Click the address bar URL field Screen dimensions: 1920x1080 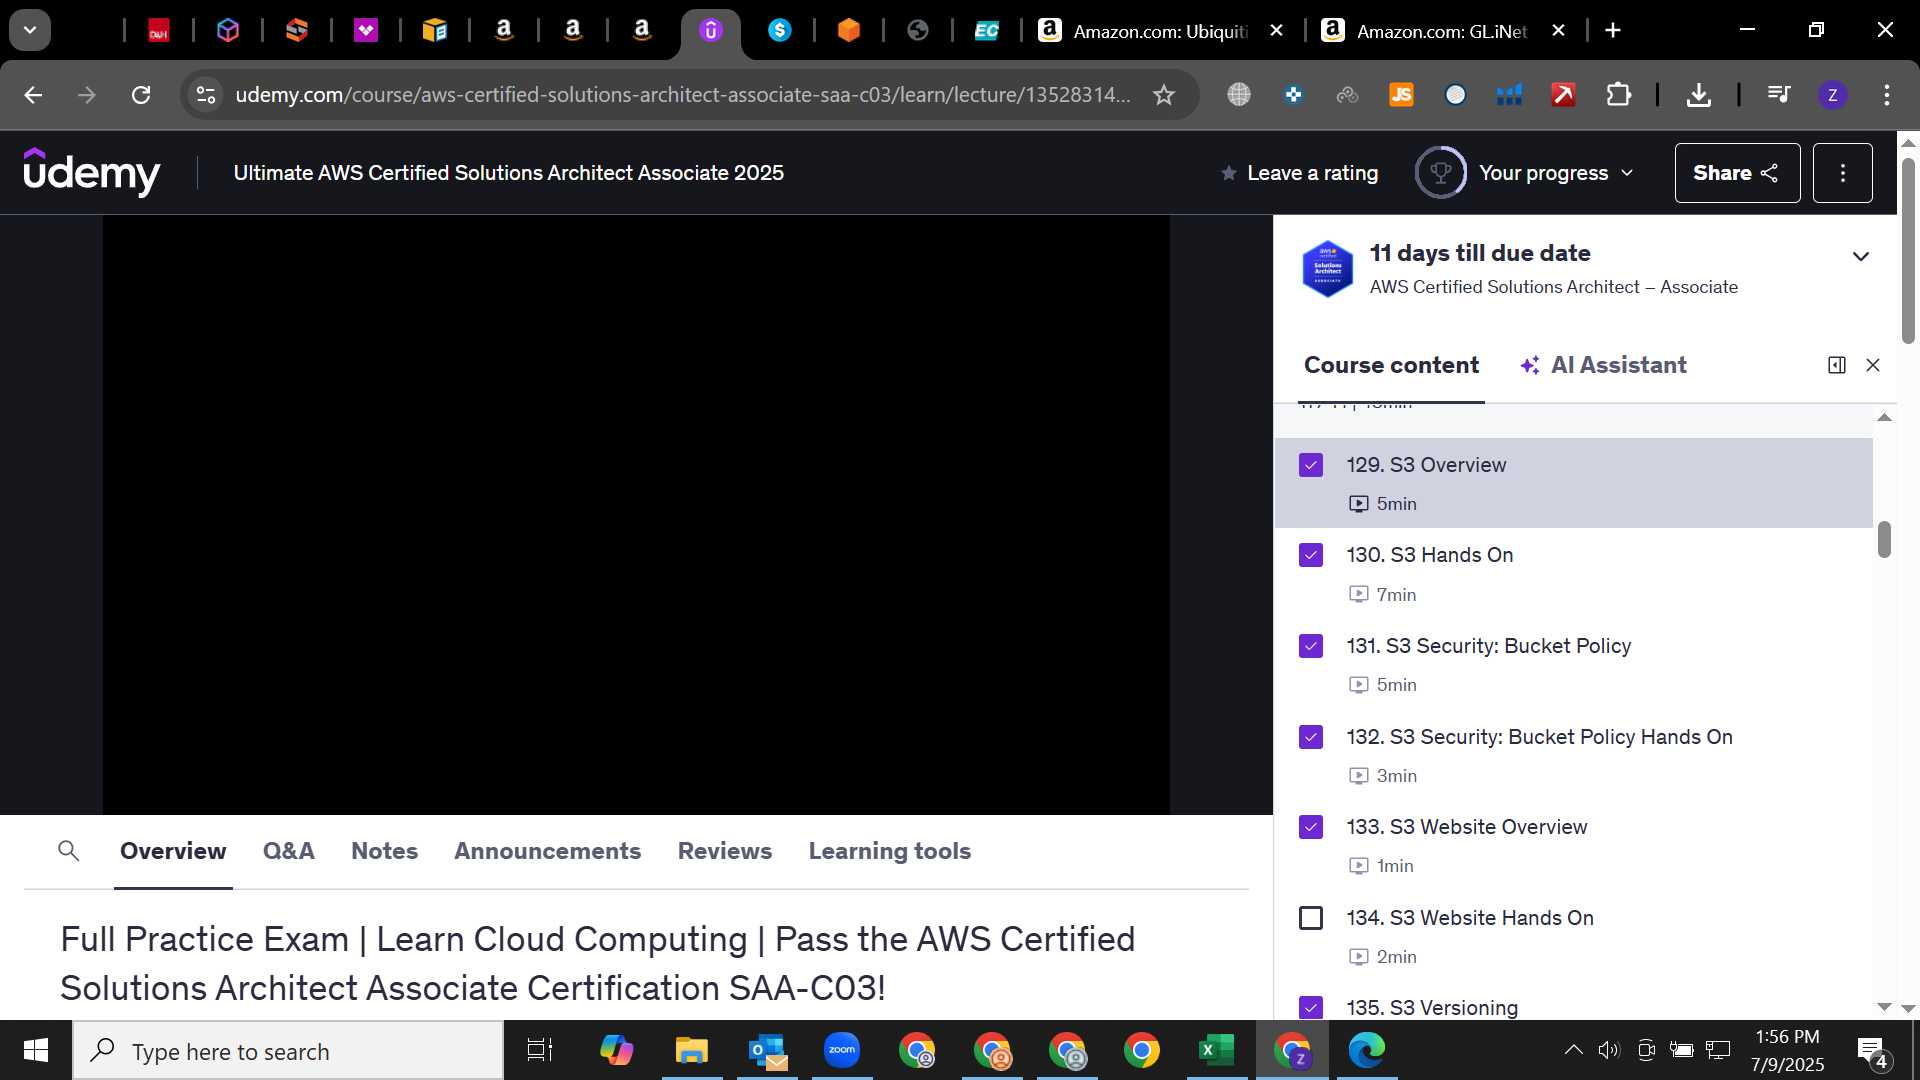[x=682, y=95]
